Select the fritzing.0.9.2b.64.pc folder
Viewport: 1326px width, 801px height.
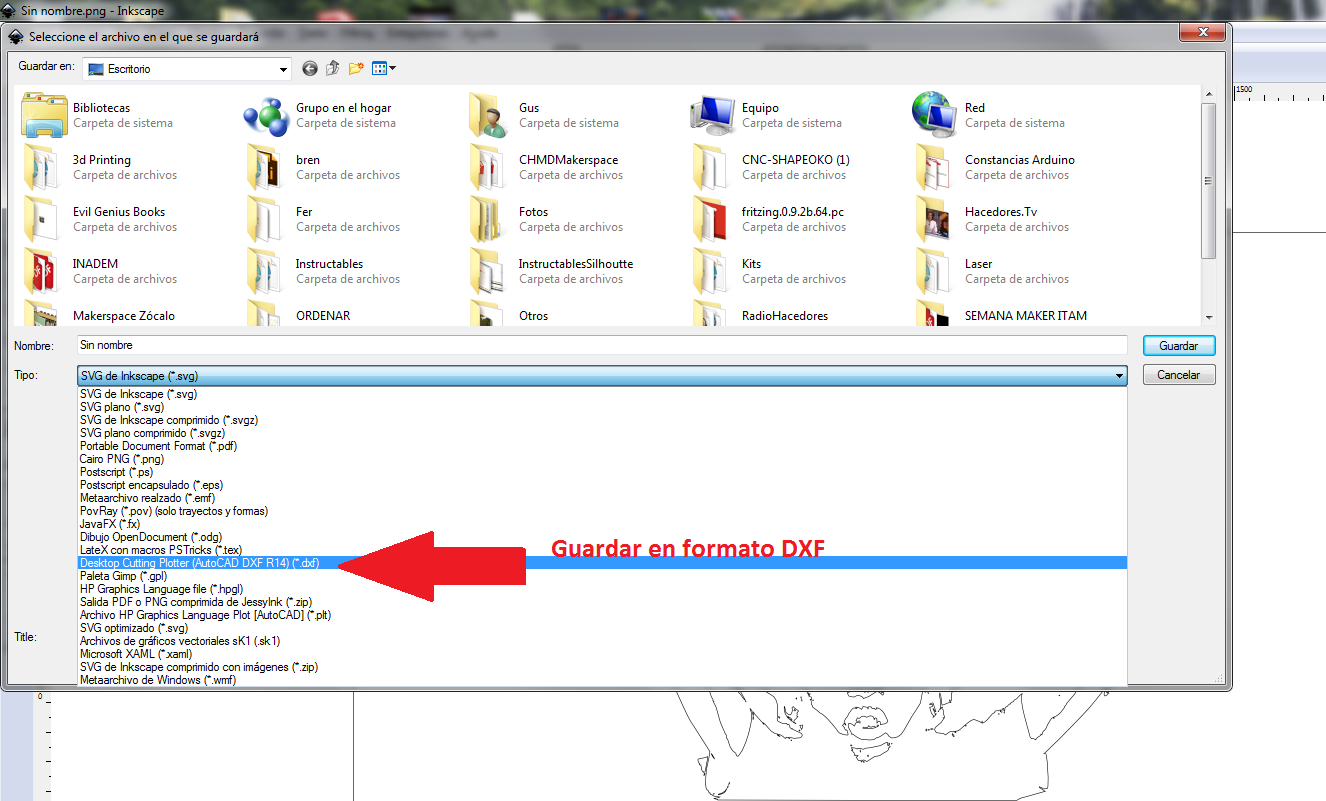coord(772,219)
